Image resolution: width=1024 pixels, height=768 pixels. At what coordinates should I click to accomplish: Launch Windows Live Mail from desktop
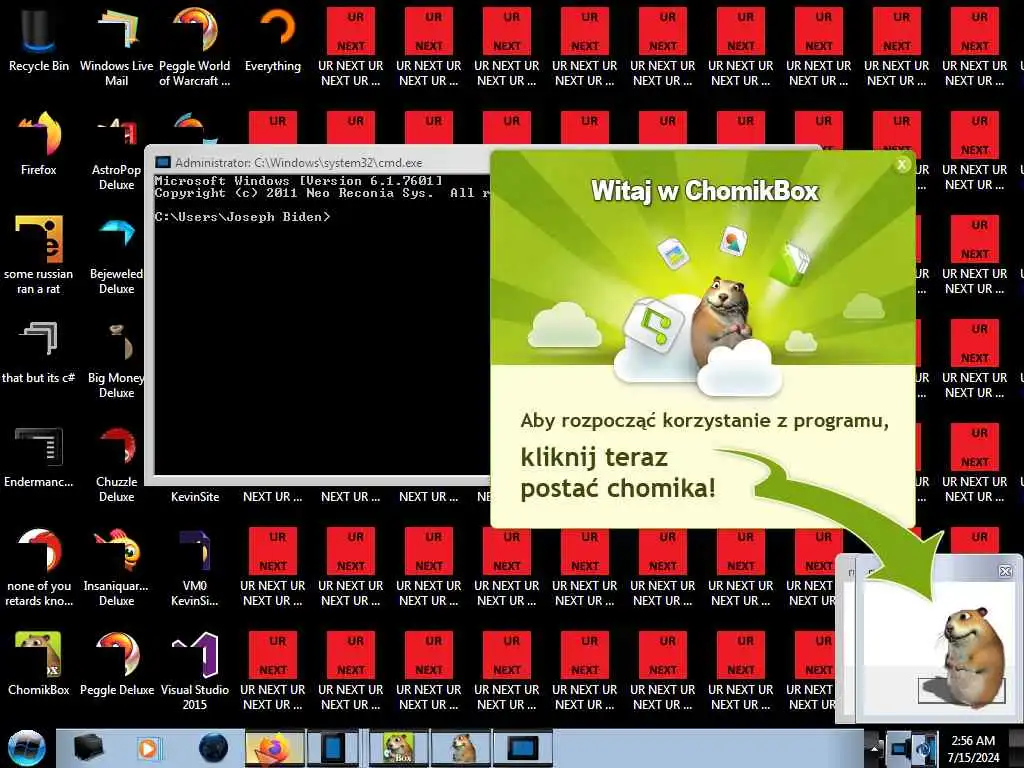click(x=116, y=46)
